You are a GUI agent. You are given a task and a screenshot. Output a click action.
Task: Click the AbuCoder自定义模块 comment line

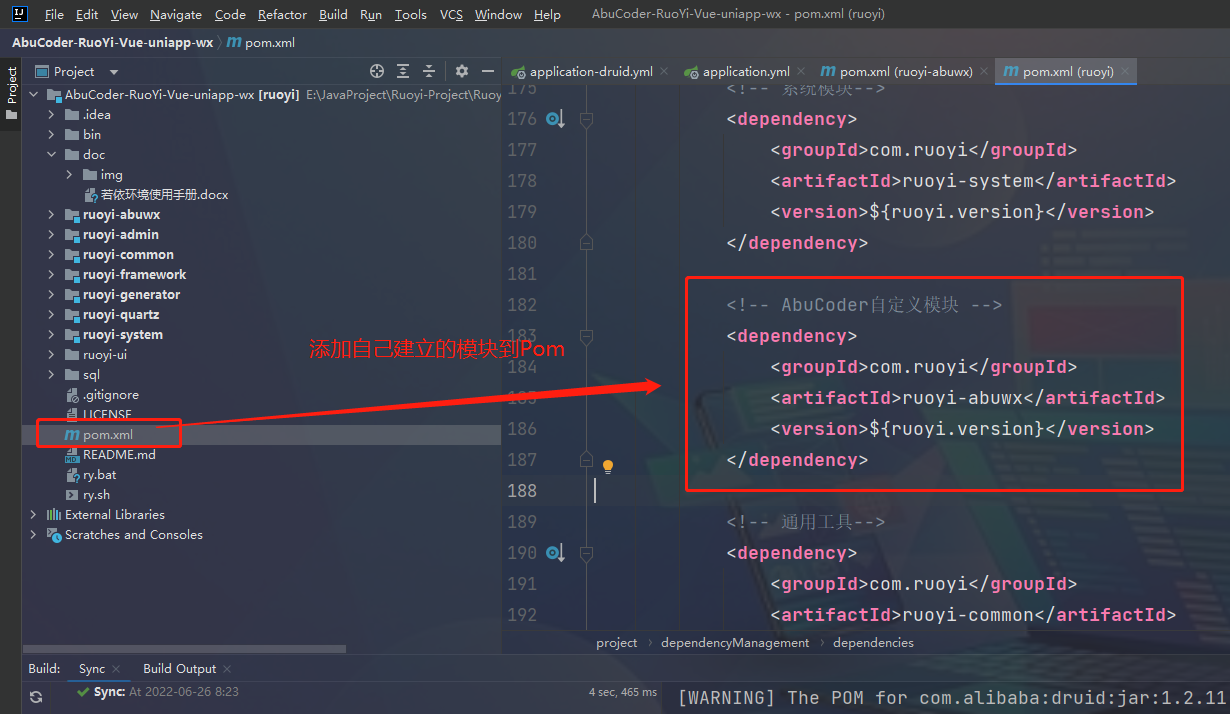coord(864,305)
